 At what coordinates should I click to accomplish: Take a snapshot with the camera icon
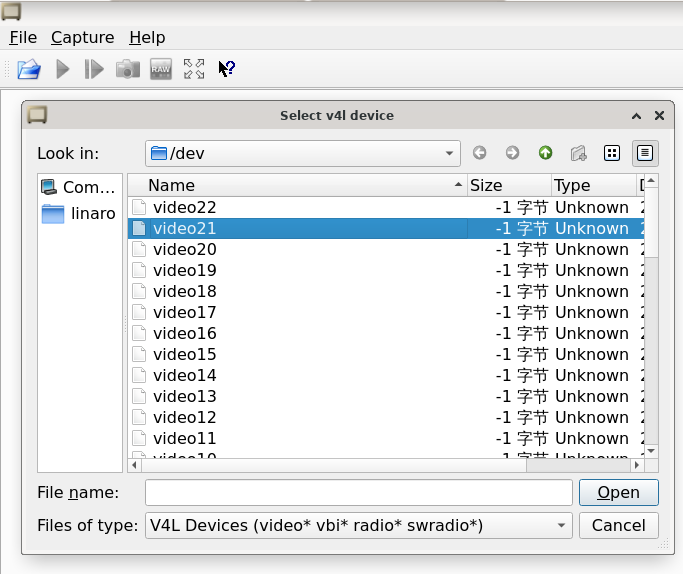tap(127, 69)
